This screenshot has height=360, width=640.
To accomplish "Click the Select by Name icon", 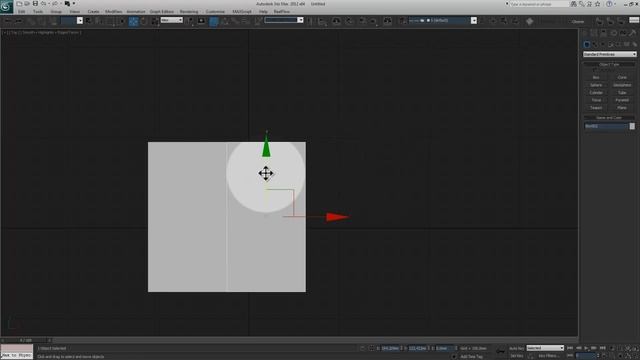I will [99, 21].
